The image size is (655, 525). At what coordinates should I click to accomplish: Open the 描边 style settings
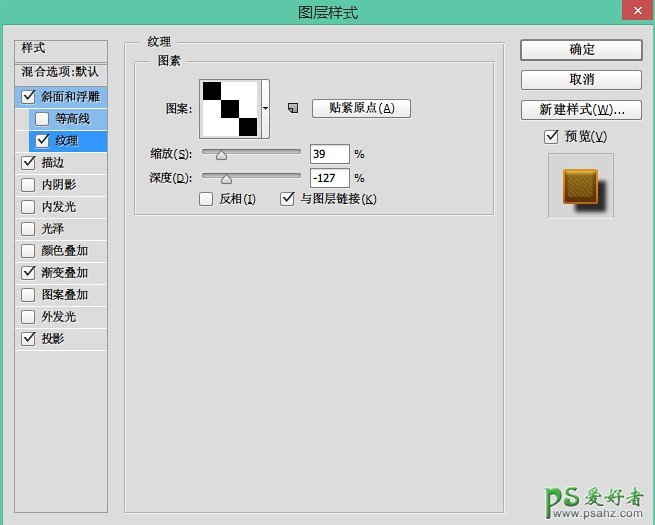(x=53, y=162)
